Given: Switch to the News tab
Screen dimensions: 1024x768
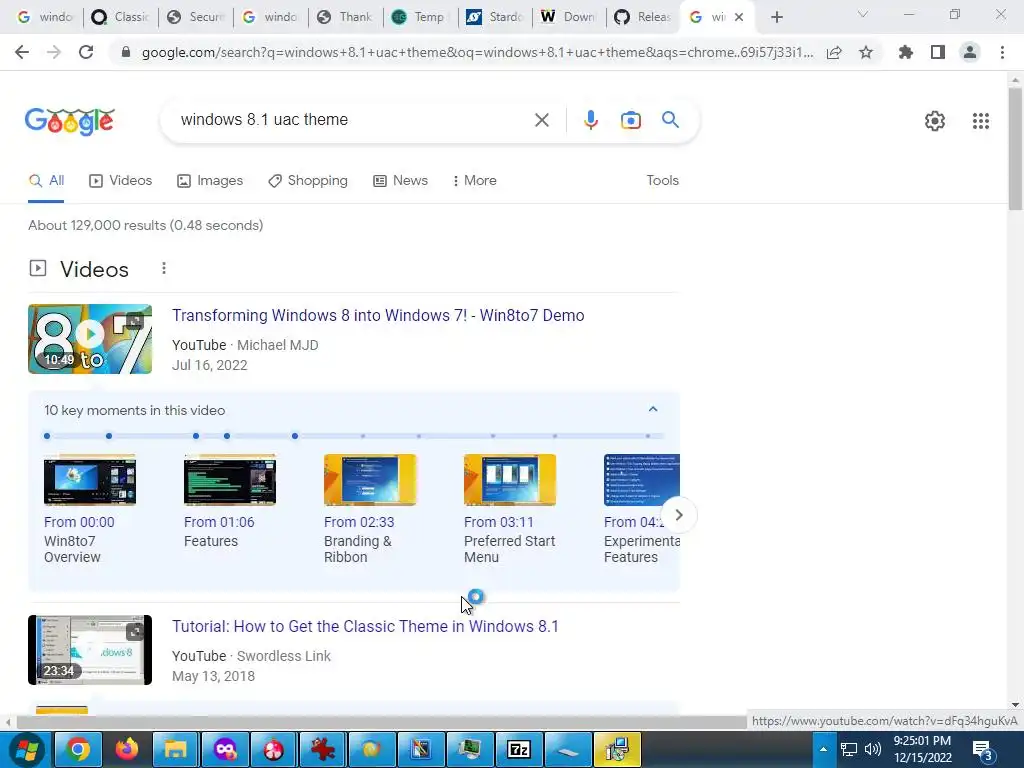Looking at the screenshot, I should pos(400,181).
